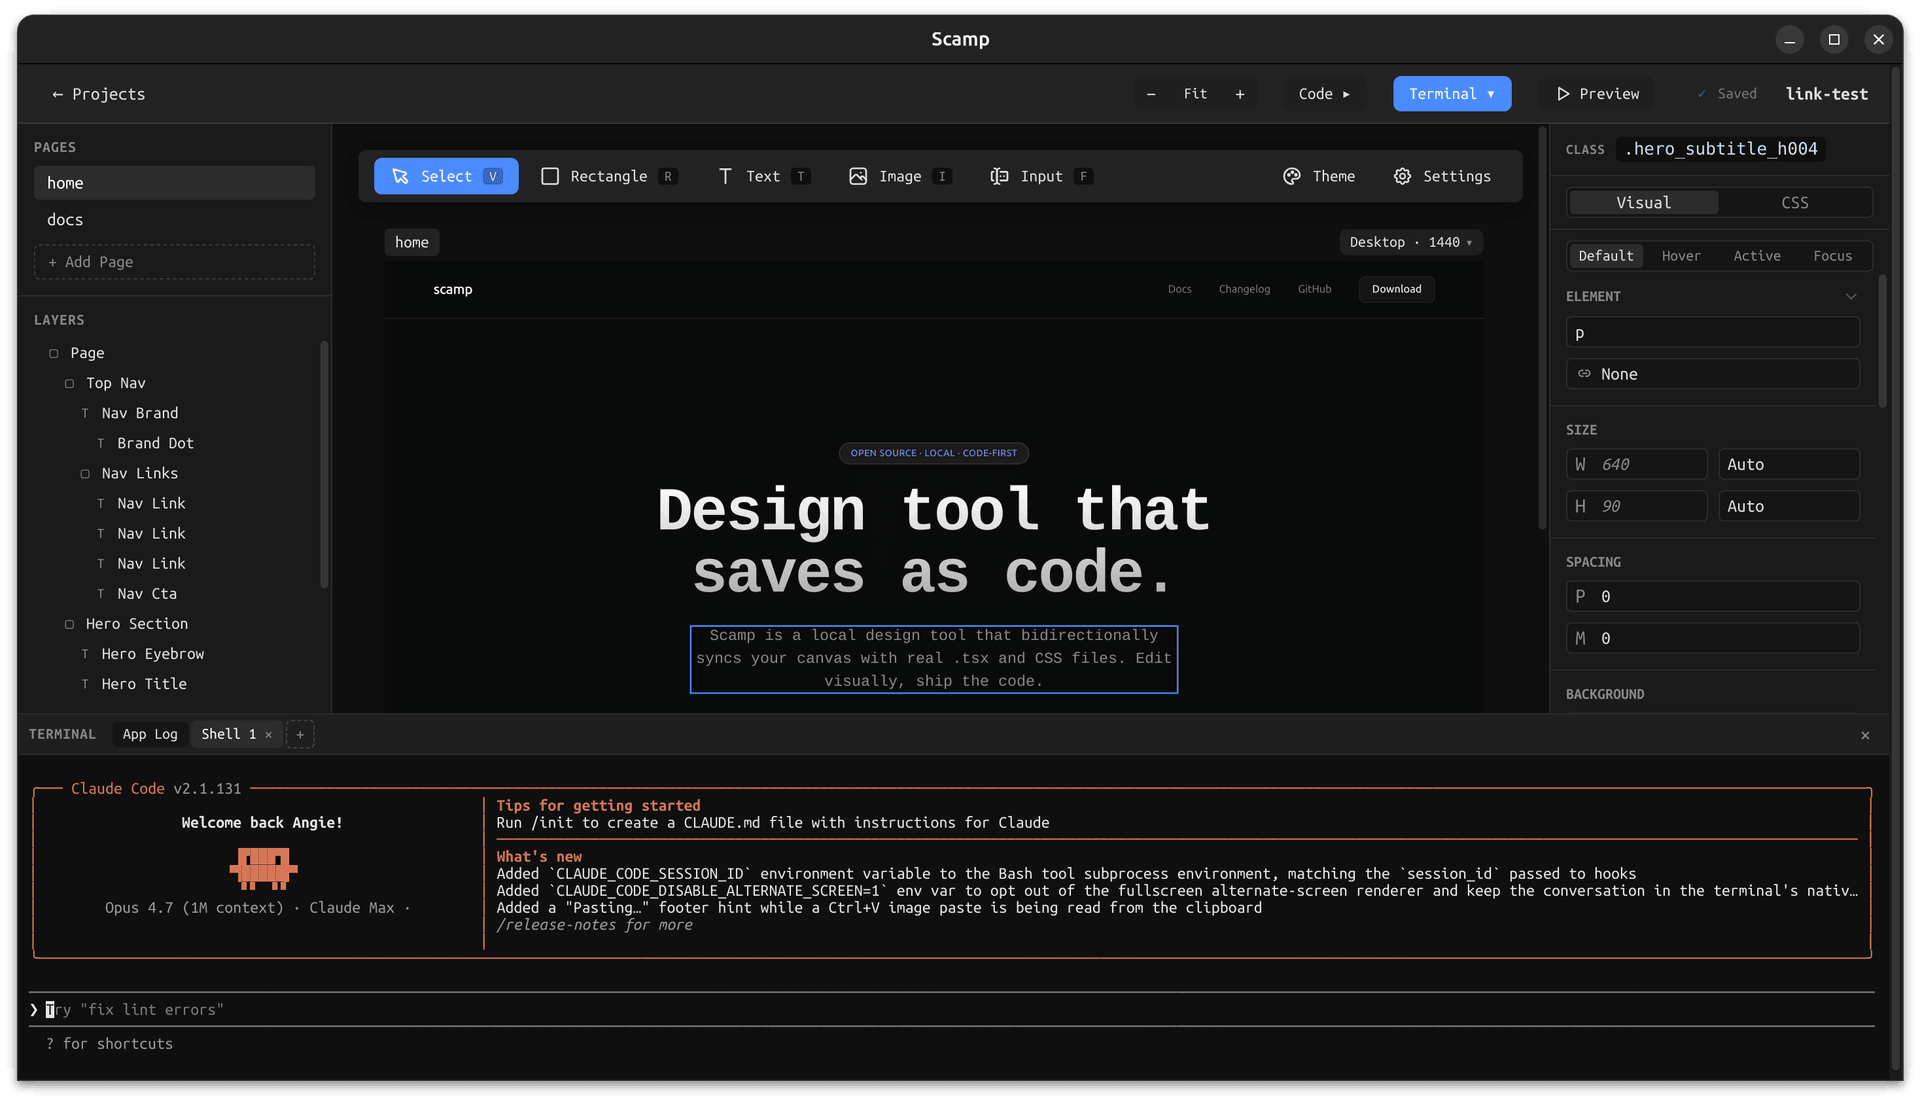Select the Rectangle tool
This screenshot has height=1102, width=1920.
pyautogui.click(x=608, y=176)
